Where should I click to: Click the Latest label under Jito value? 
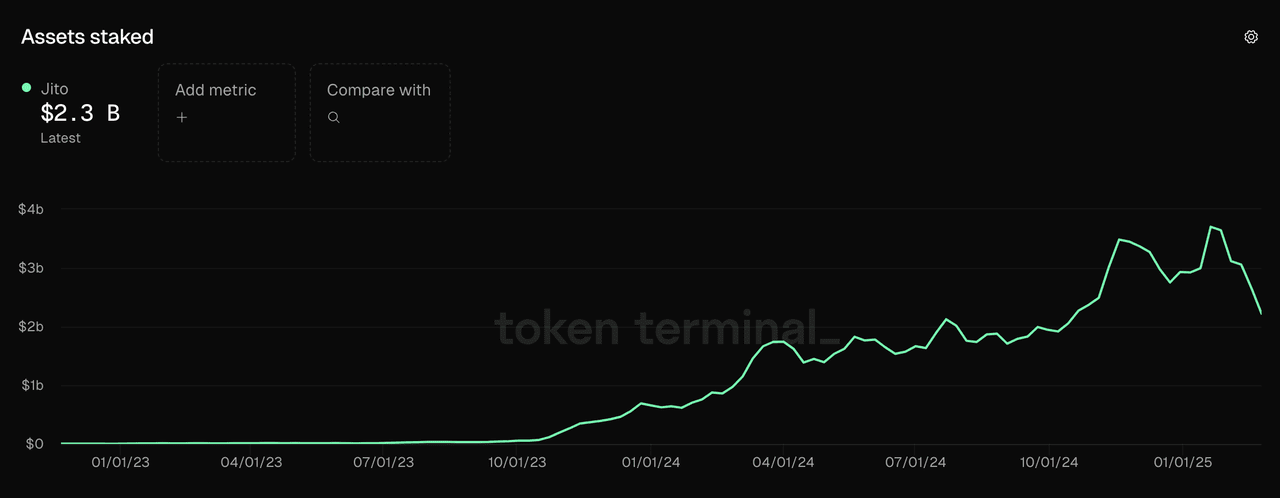(60, 138)
